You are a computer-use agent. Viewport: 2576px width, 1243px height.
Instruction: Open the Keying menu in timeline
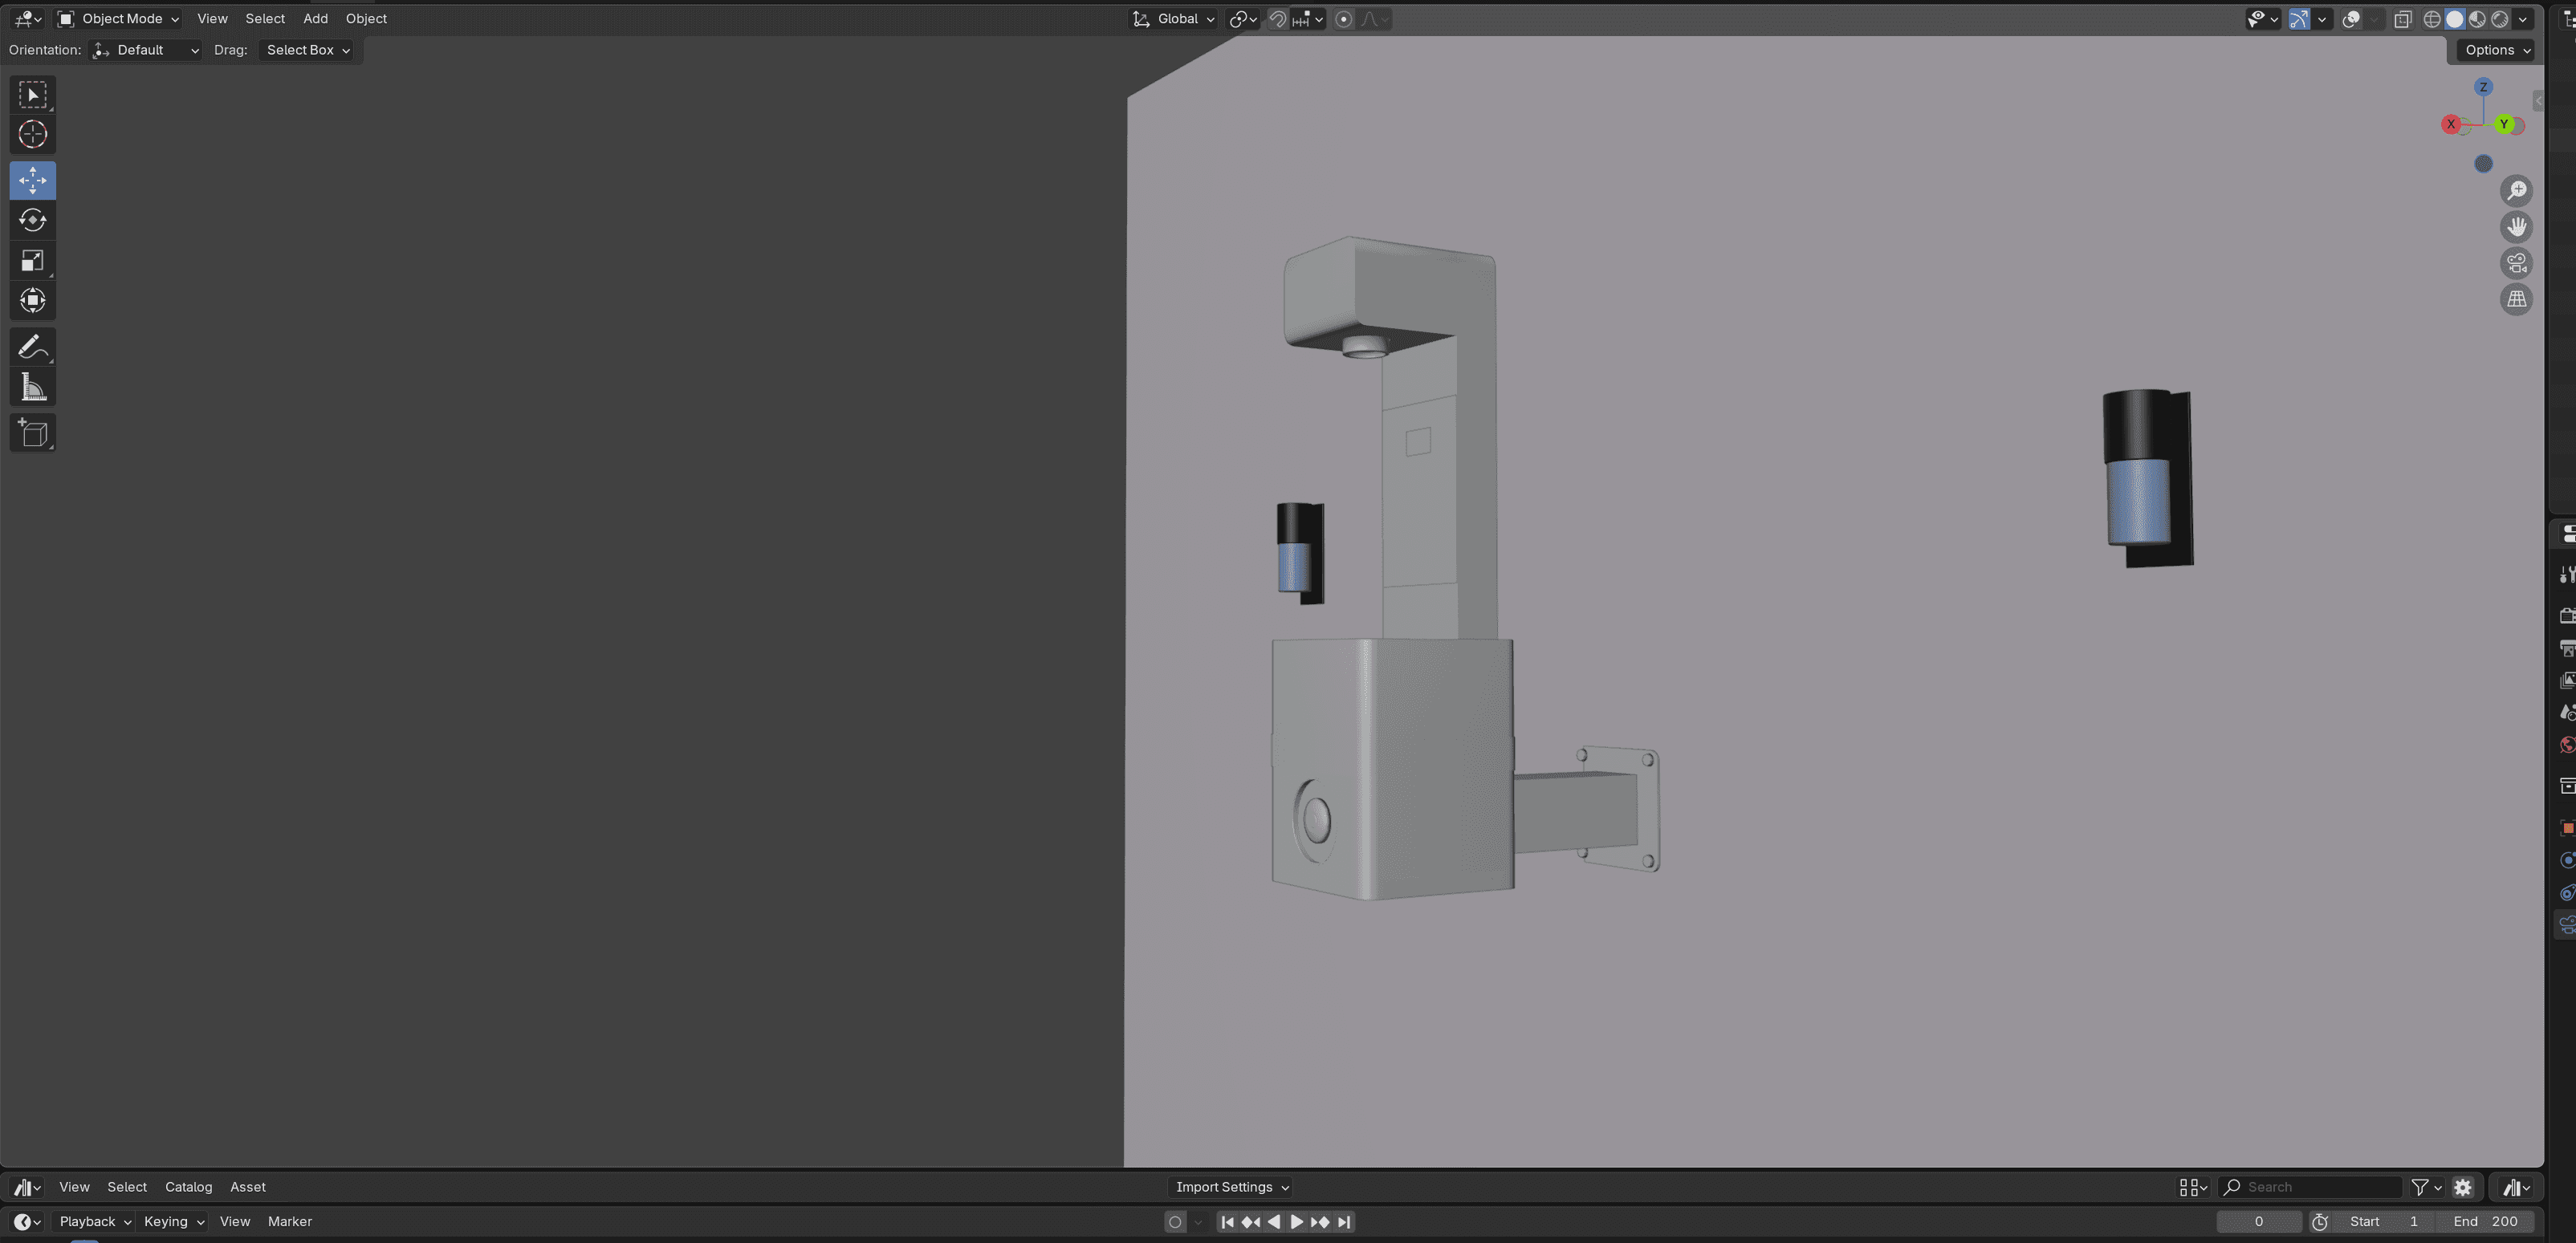[x=173, y=1221]
